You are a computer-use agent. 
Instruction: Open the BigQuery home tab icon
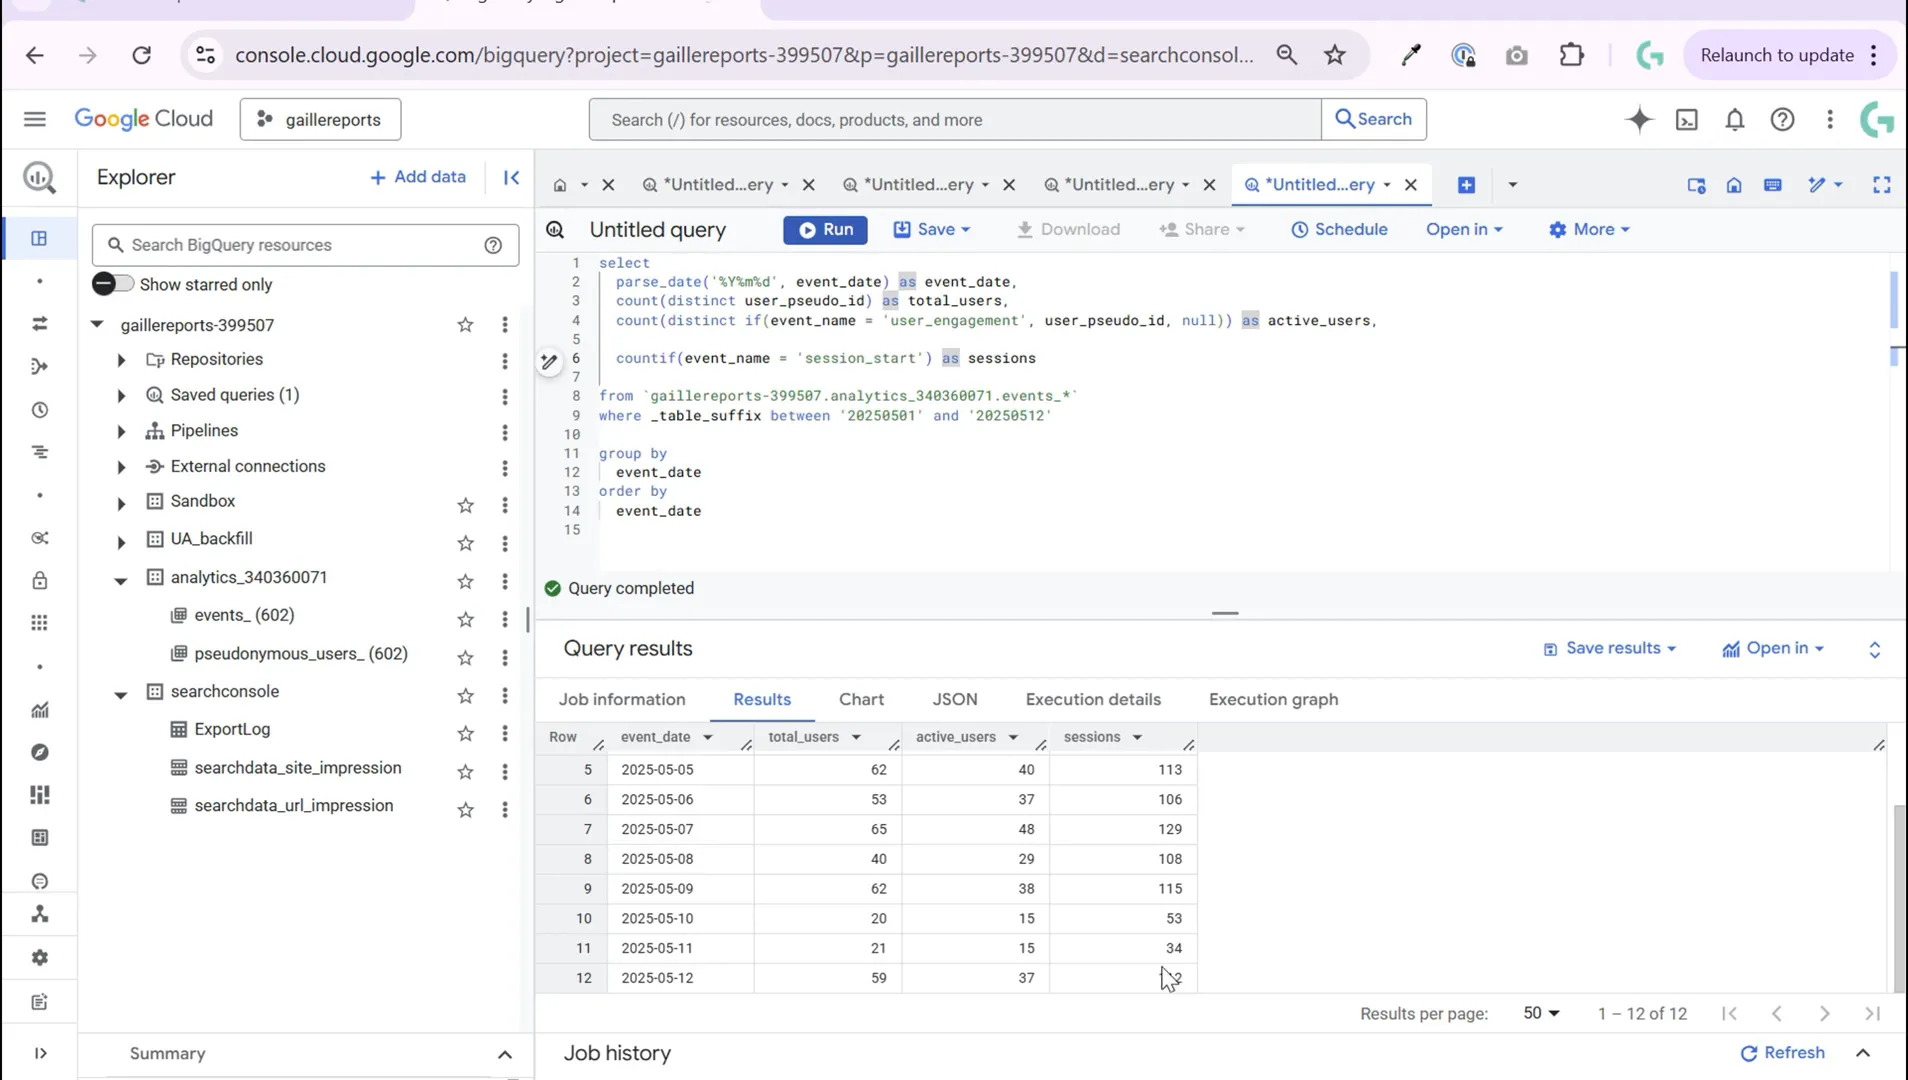[560, 185]
